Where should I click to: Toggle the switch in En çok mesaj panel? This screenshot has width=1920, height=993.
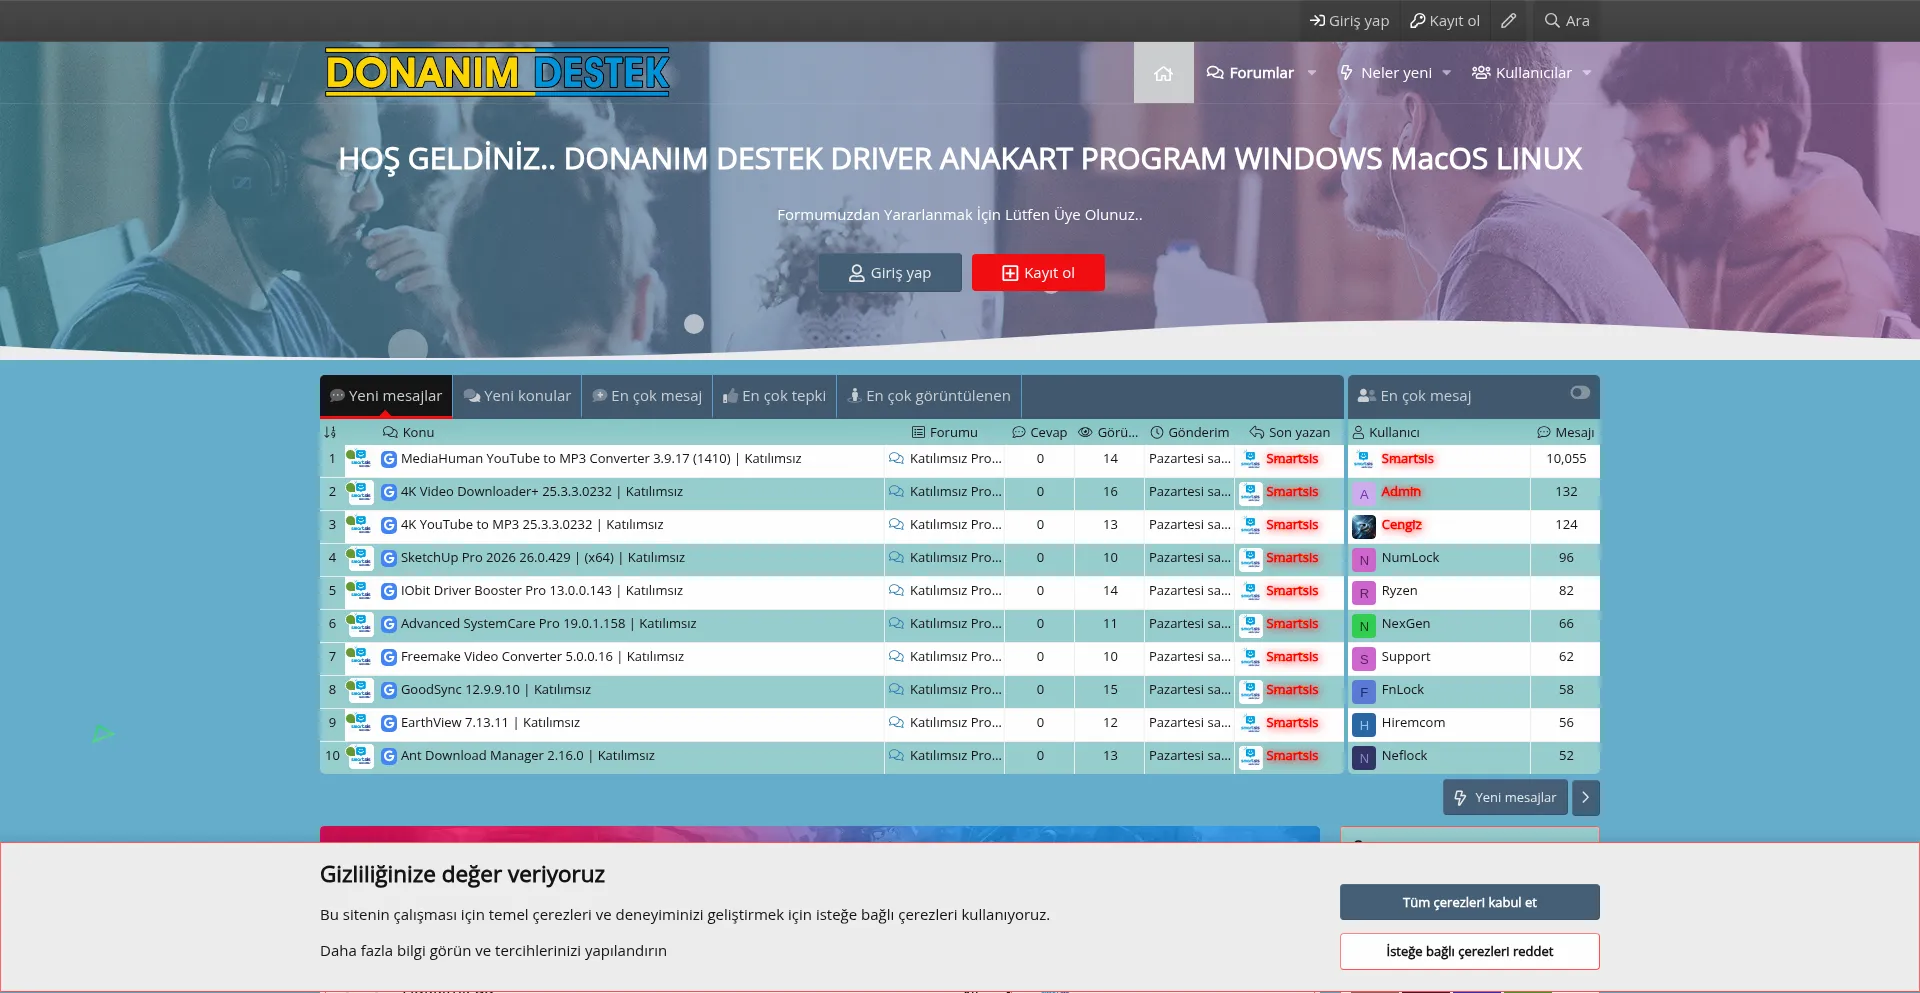[1579, 393]
